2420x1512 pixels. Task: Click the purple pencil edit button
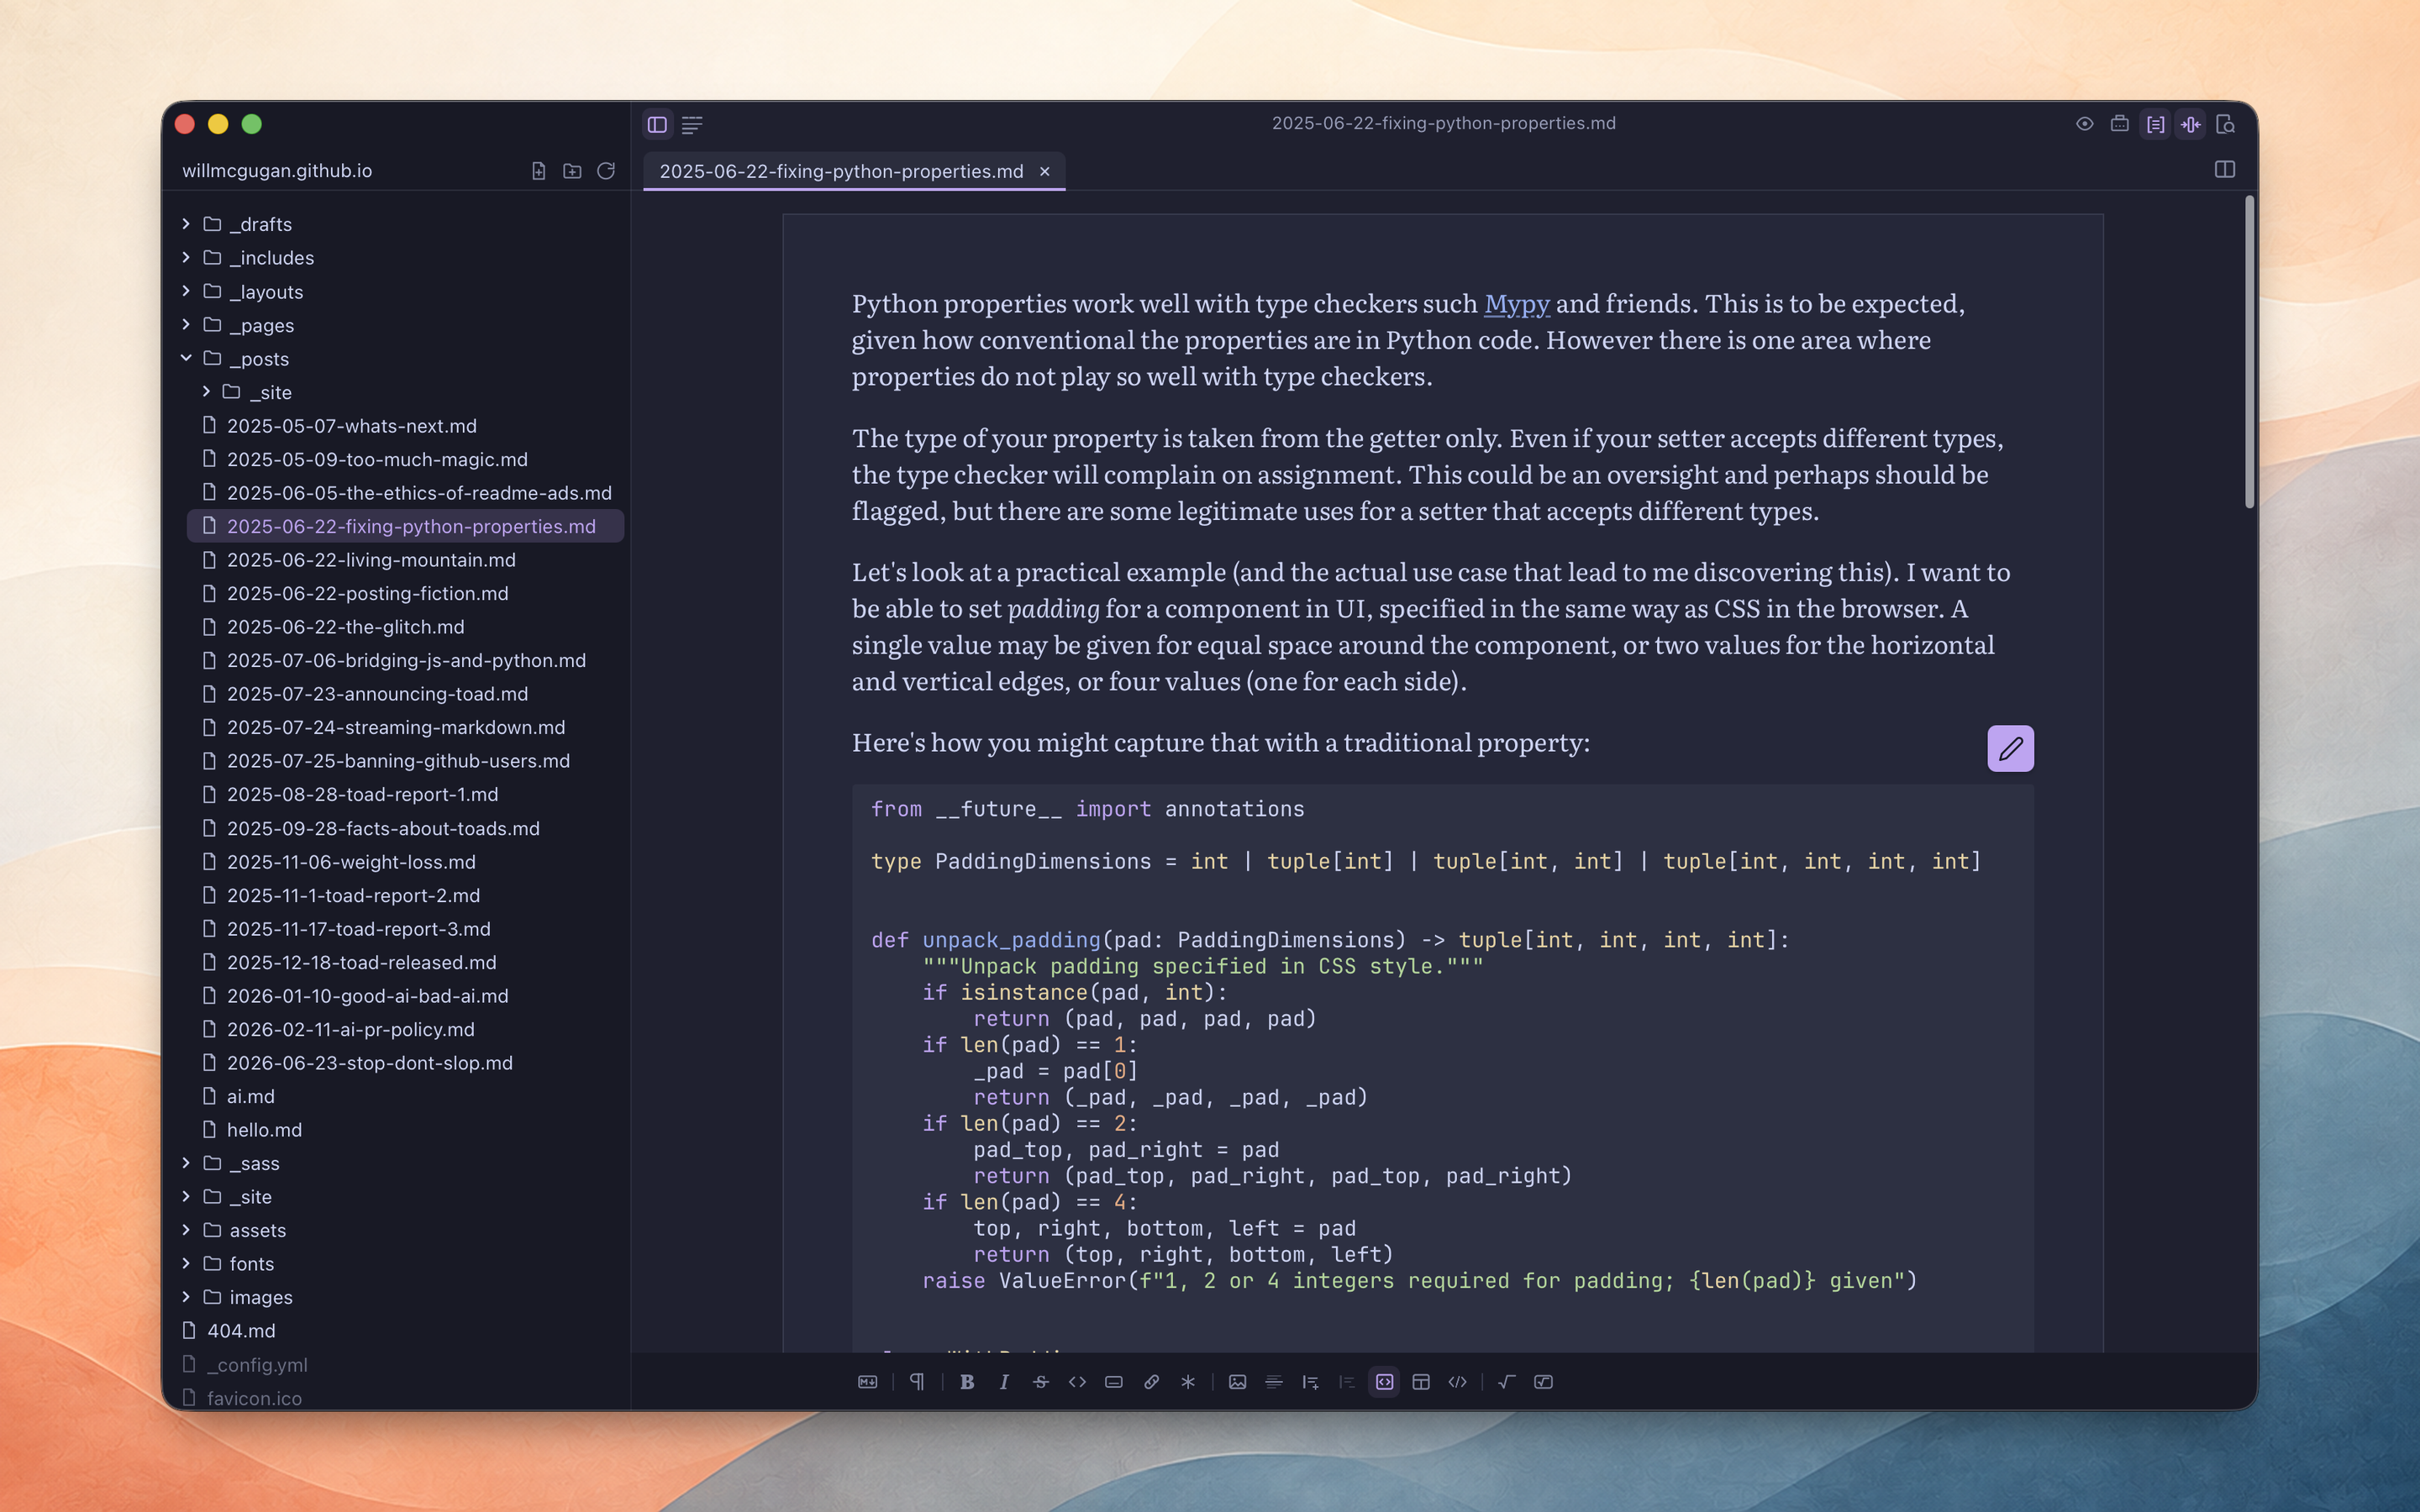point(2010,748)
